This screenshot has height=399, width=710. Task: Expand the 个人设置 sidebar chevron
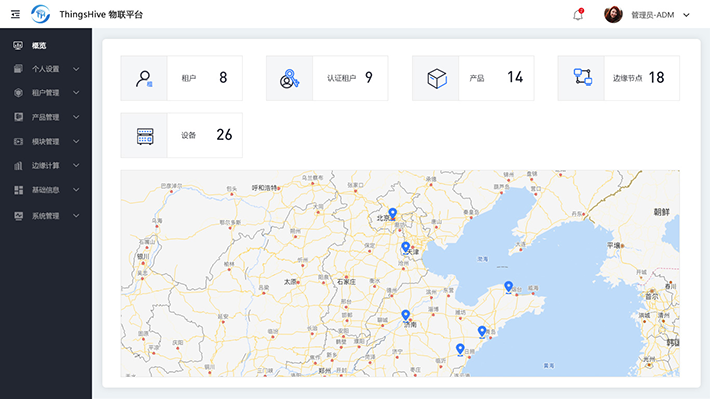tap(76, 69)
